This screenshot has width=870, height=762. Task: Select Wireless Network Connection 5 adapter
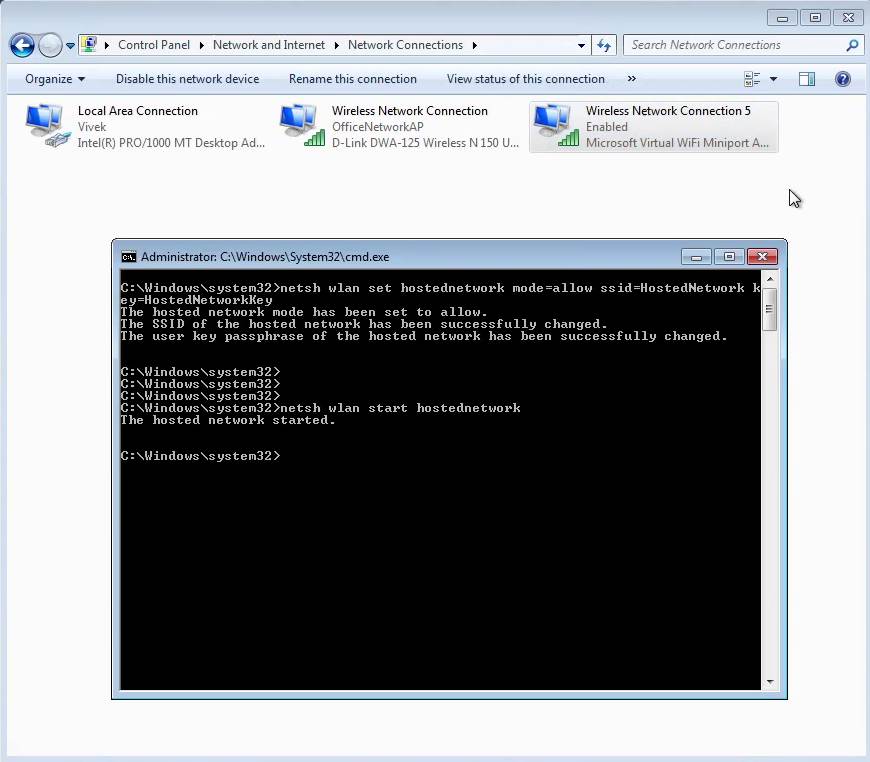tap(555, 126)
